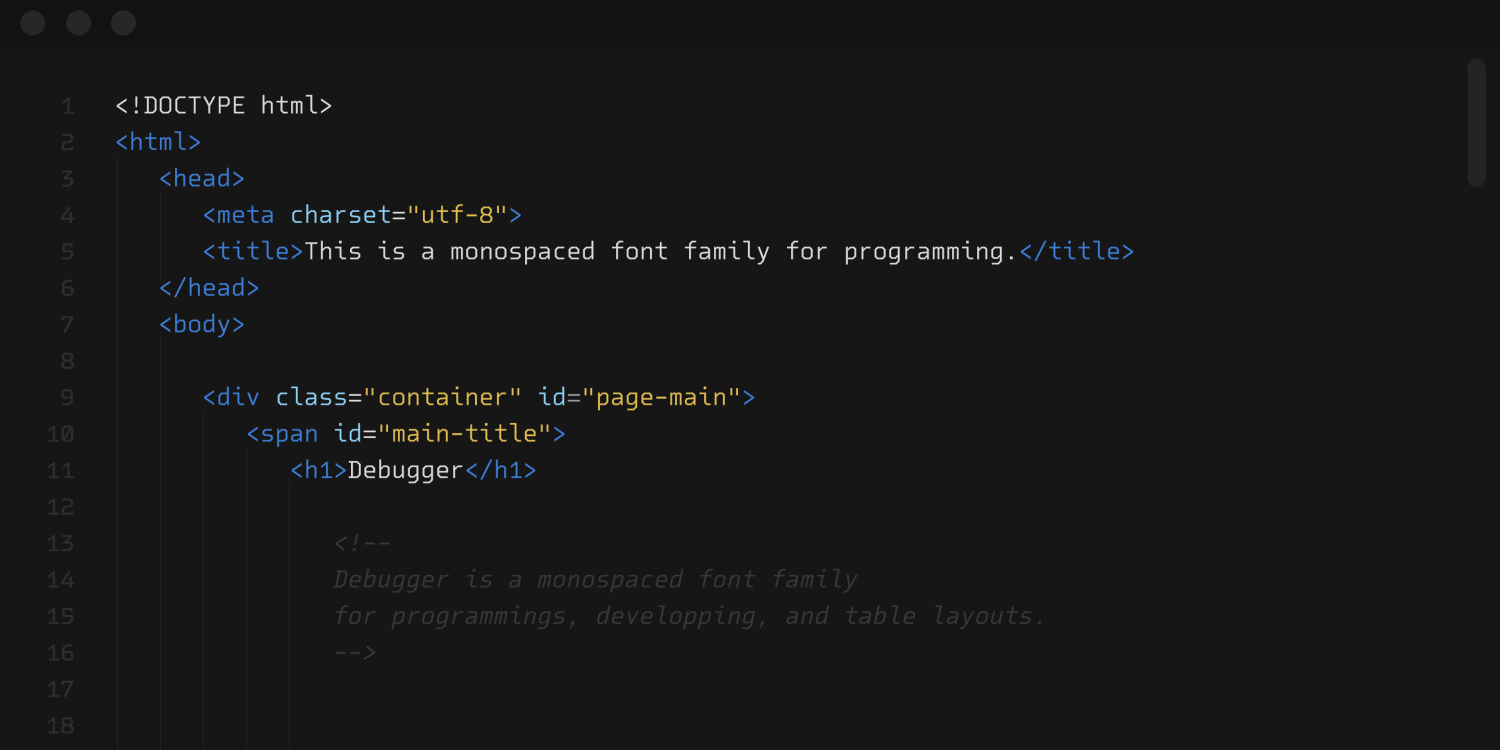The image size is (1500, 750).
Task: Click line number 18 in the gutter
Action: point(60,725)
